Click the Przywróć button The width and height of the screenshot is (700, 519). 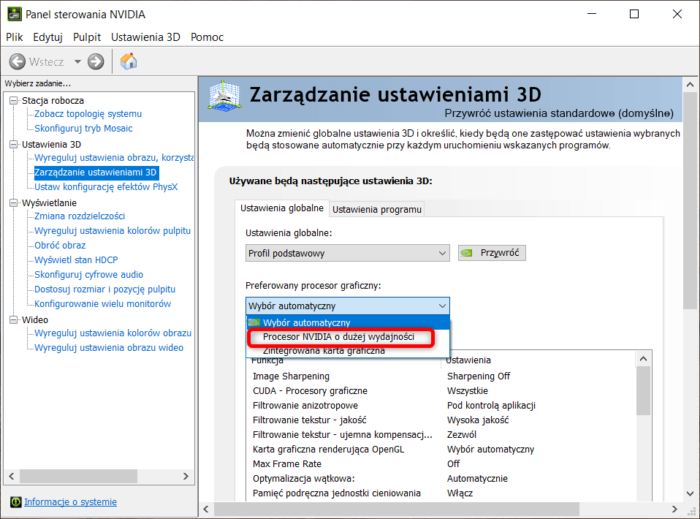click(x=492, y=253)
